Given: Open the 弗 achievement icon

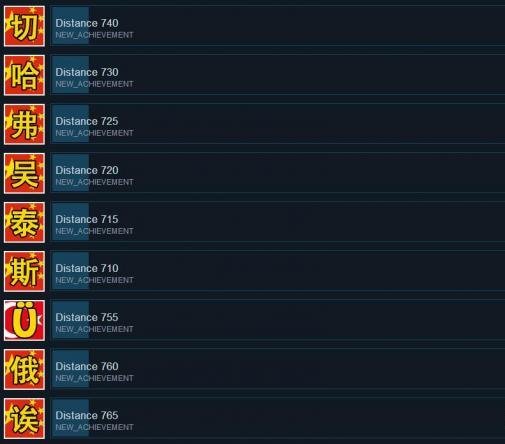Looking at the screenshot, I should [24, 124].
